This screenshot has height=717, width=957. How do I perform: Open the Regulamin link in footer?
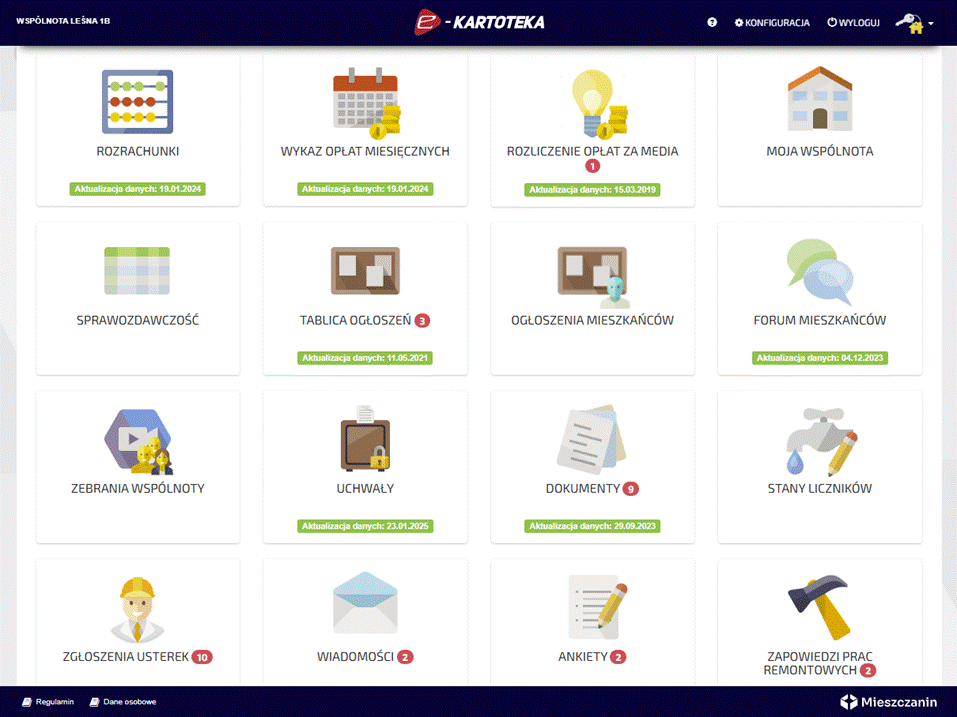tap(48, 702)
